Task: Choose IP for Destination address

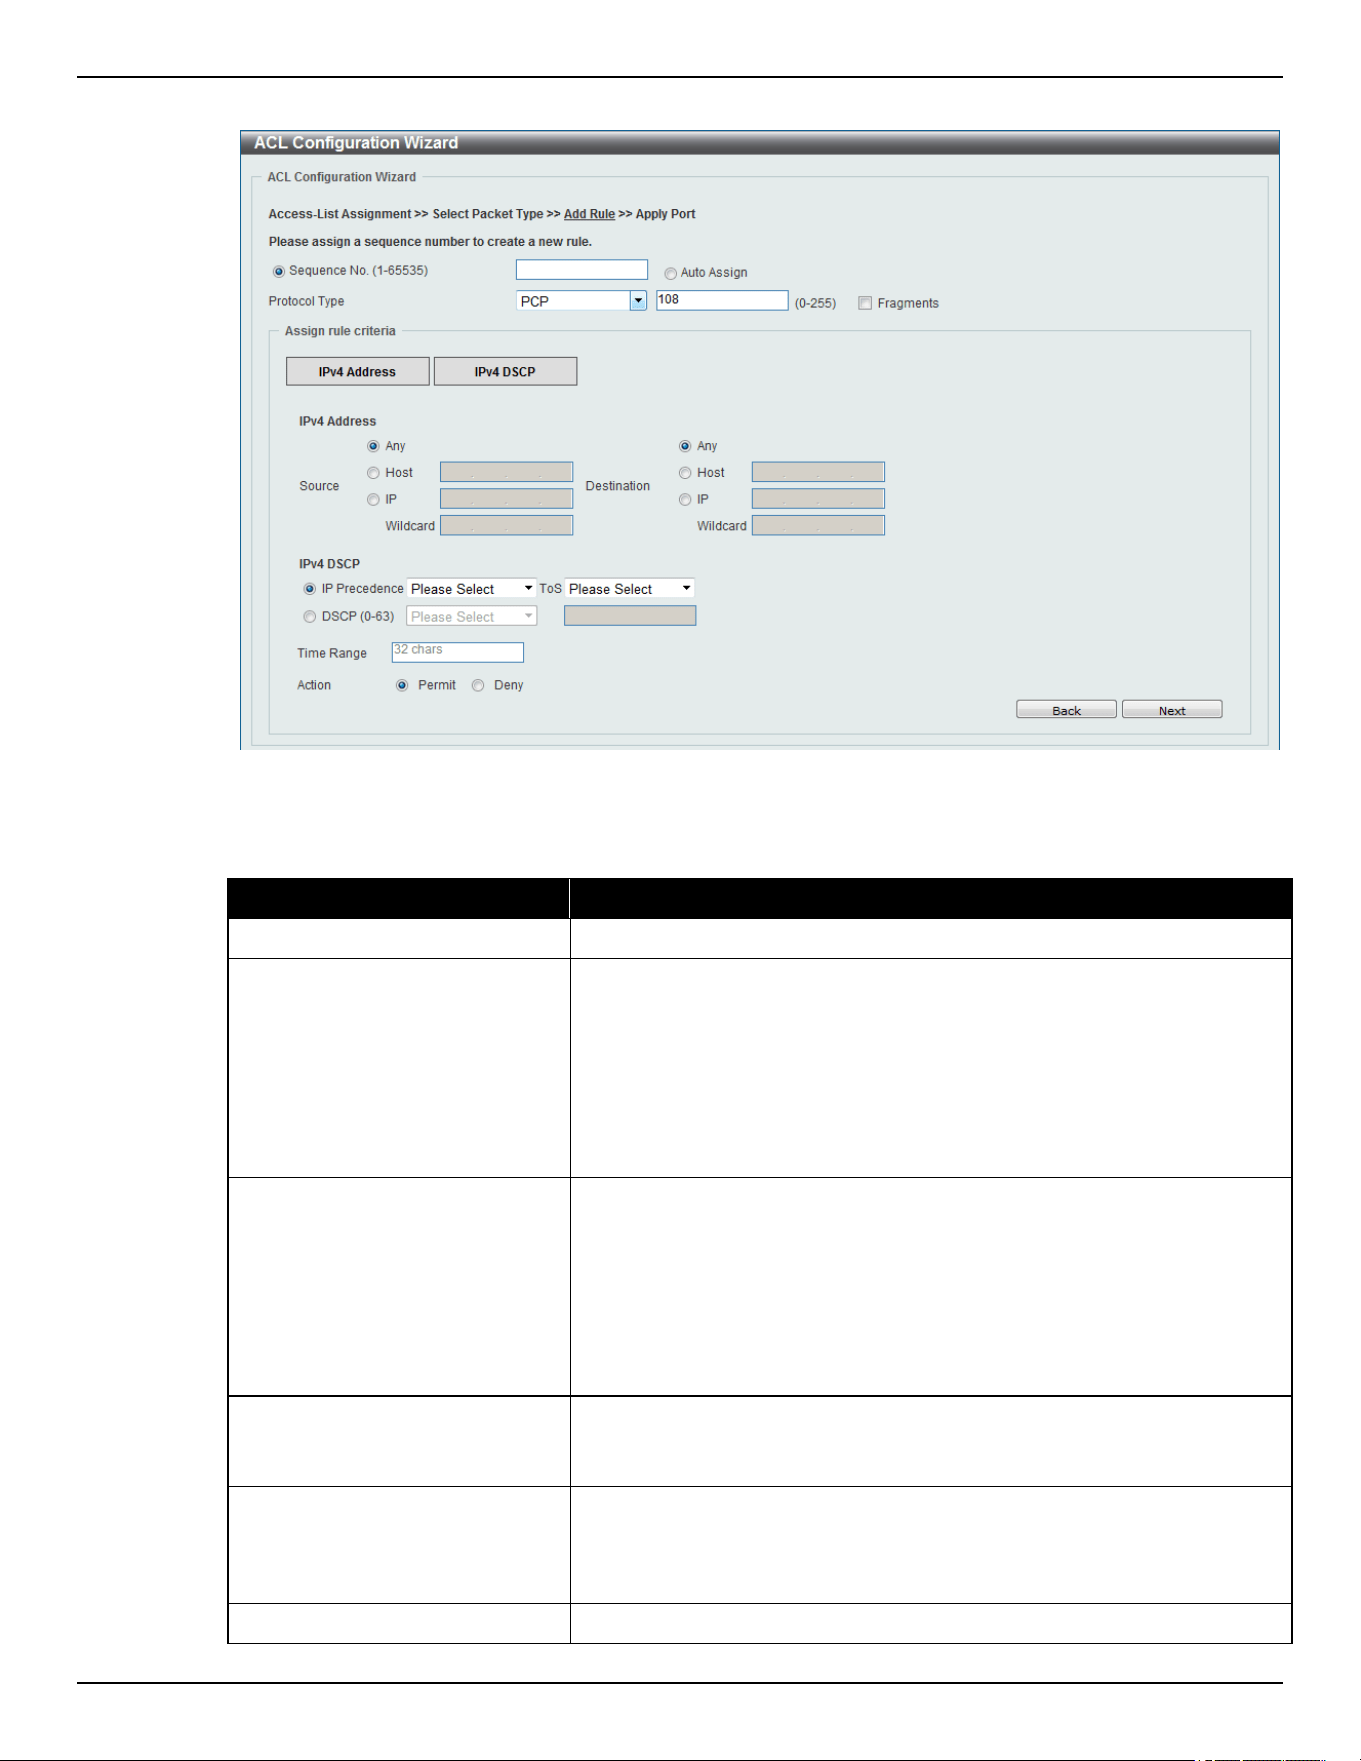Action: [685, 500]
